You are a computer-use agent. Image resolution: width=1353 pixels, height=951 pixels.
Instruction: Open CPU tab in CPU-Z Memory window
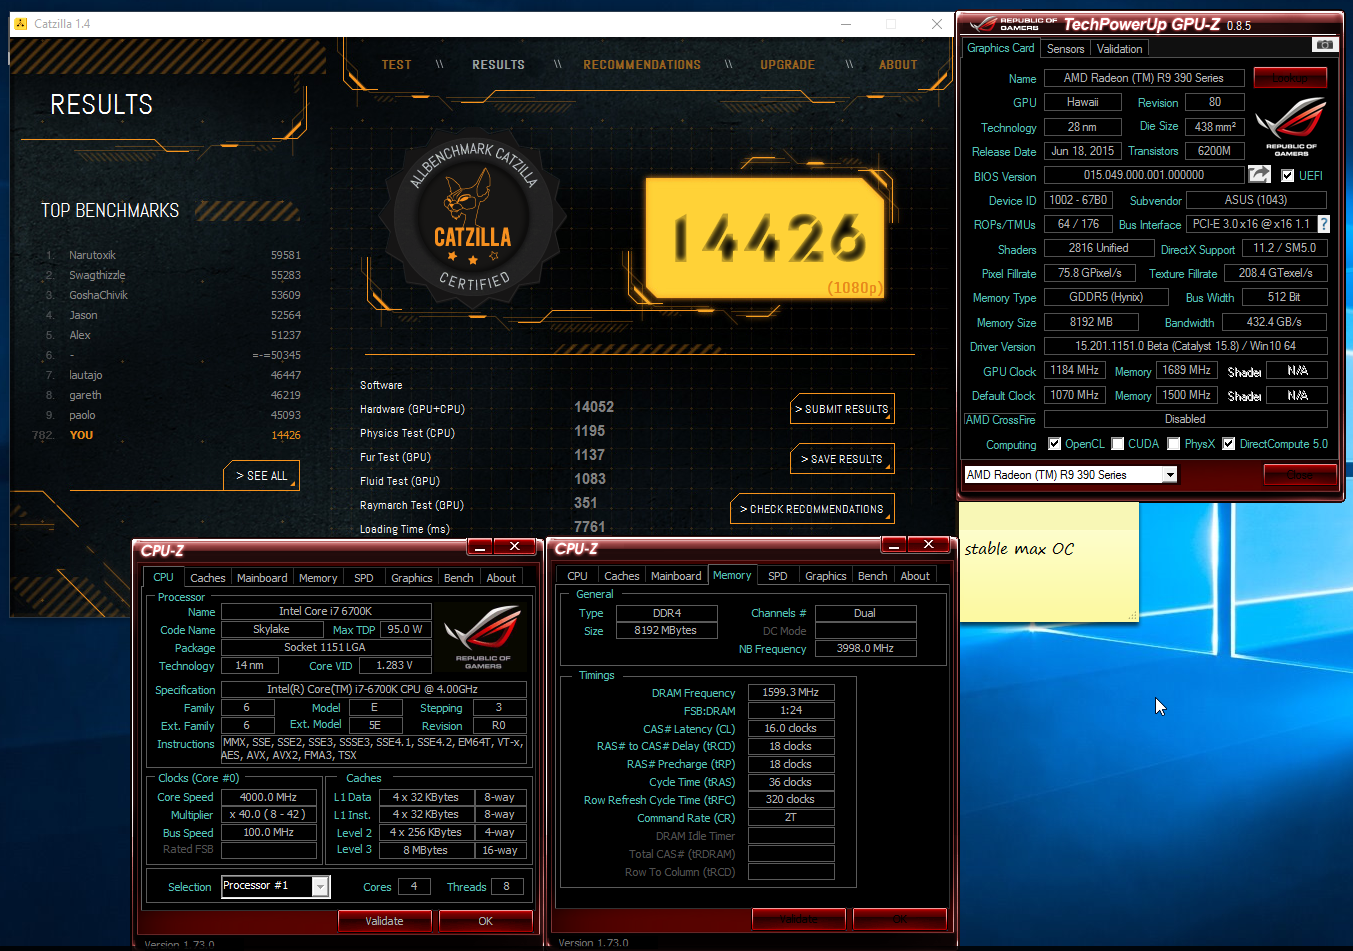click(x=577, y=576)
